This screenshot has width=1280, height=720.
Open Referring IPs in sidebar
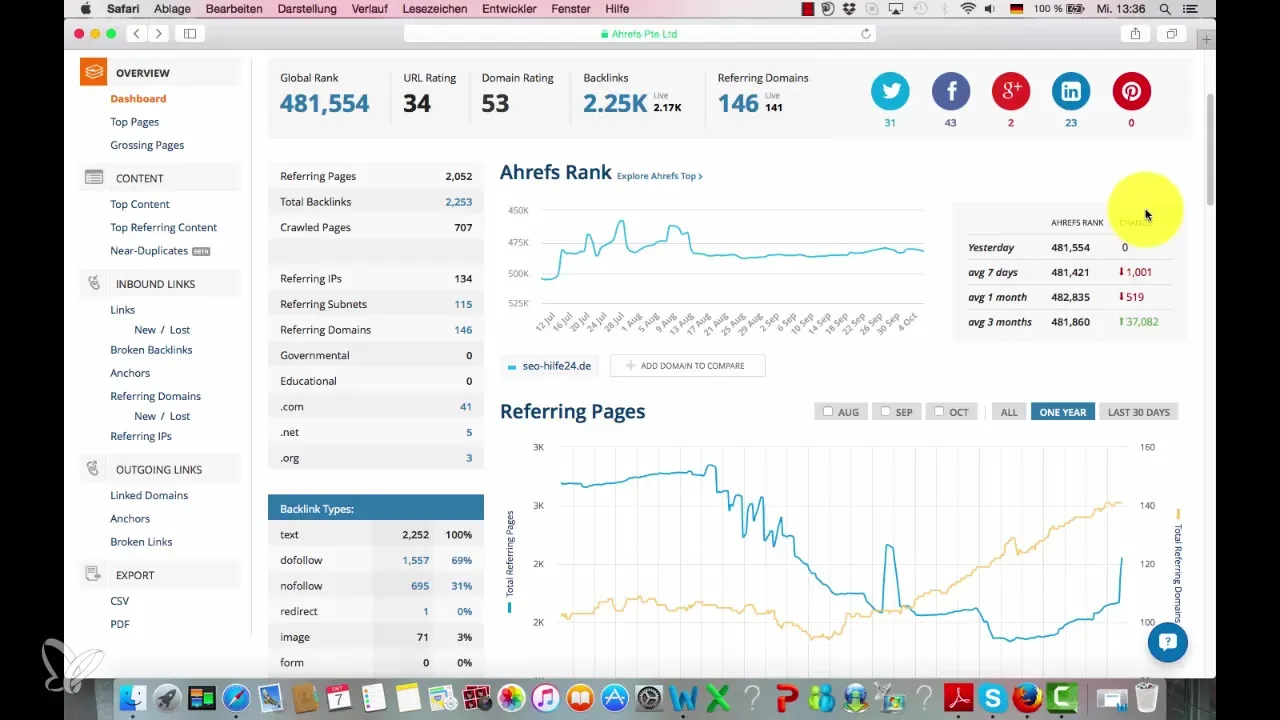pos(141,436)
